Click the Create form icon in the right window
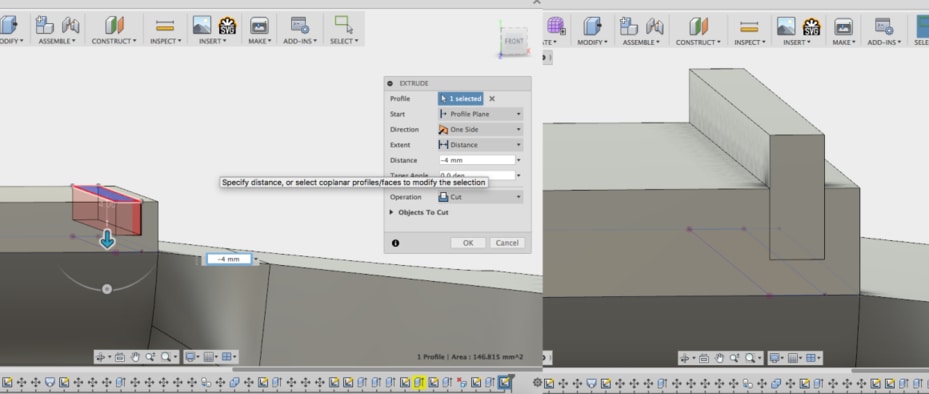929x394 pixels. (x=556, y=25)
